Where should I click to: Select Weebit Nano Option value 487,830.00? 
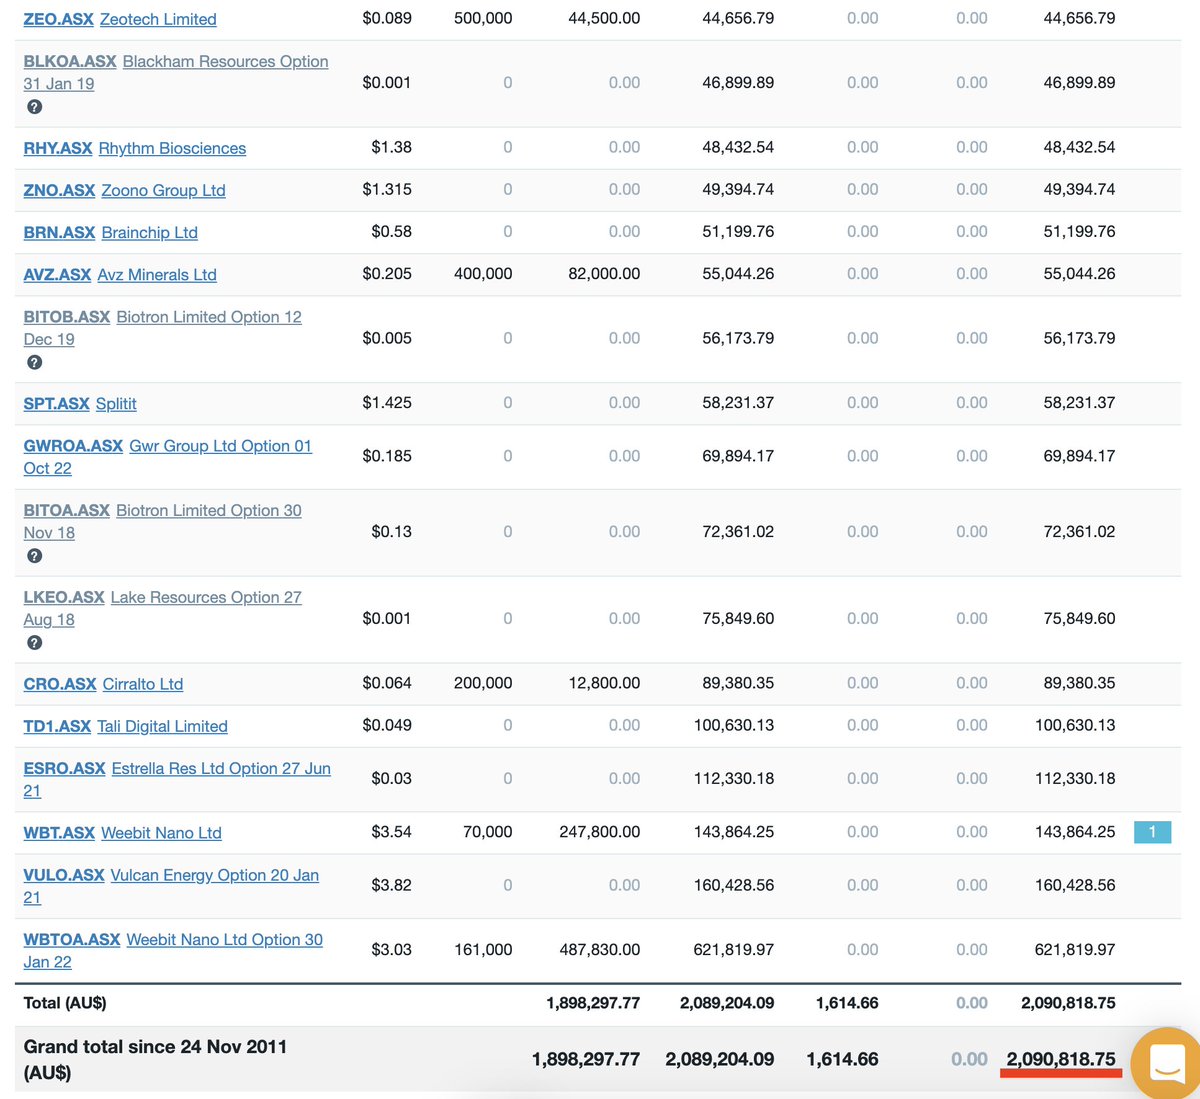[600, 949]
